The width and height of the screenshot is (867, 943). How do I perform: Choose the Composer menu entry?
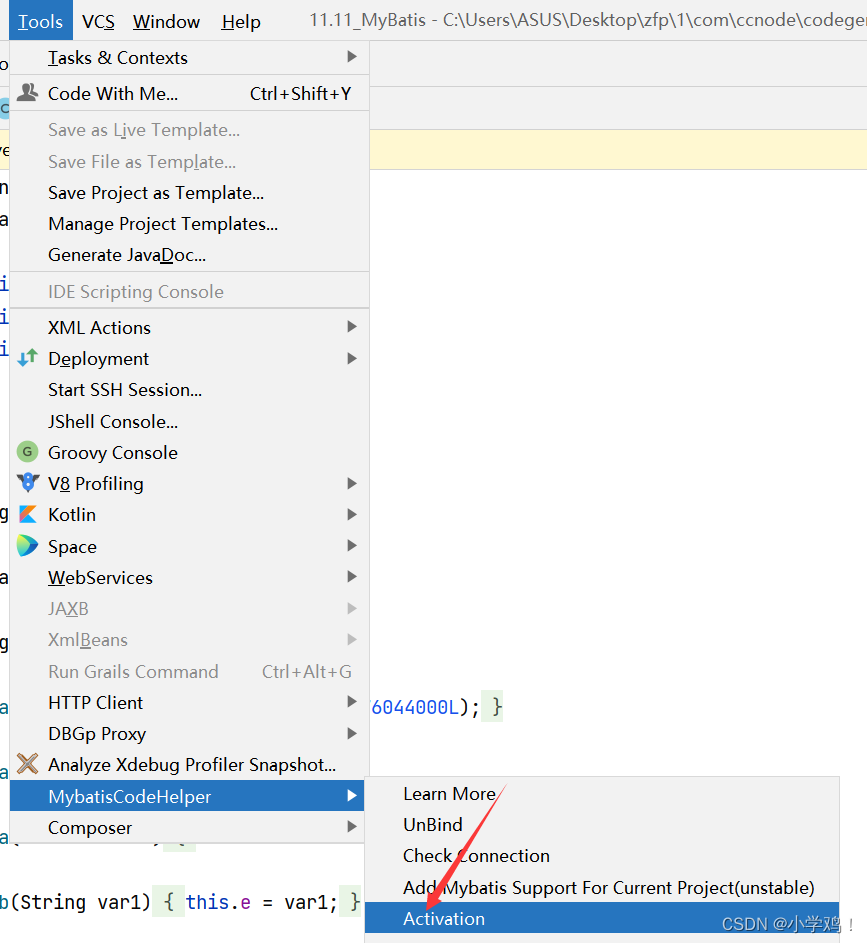[x=189, y=828]
